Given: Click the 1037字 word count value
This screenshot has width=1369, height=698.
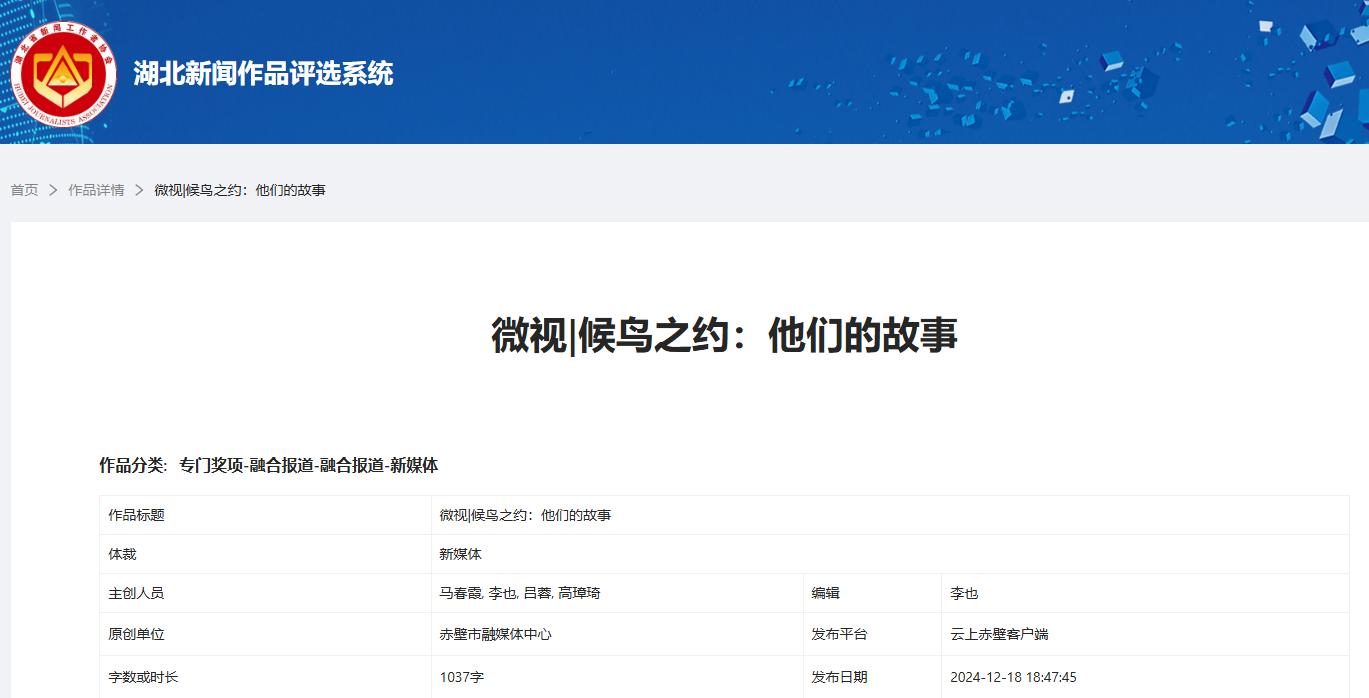Looking at the screenshot, I should [x=461, y=677].
